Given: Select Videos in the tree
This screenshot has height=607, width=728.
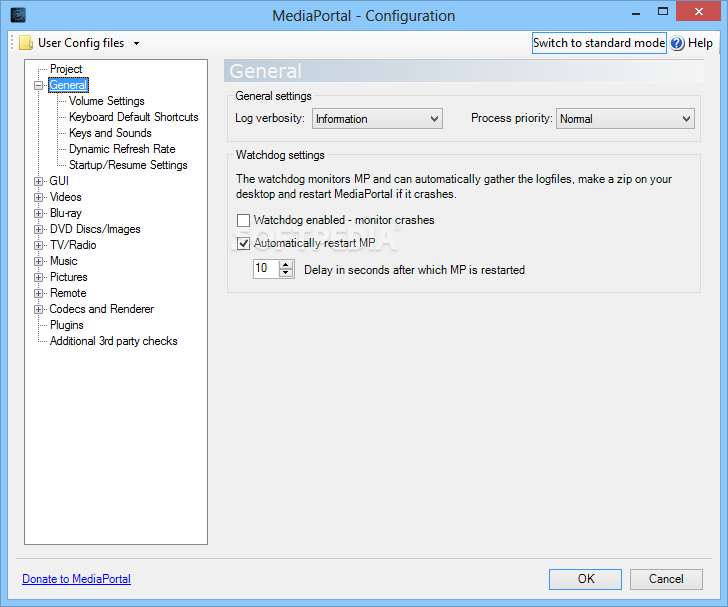Looking at the screenshot, I should tap(65, 197).
